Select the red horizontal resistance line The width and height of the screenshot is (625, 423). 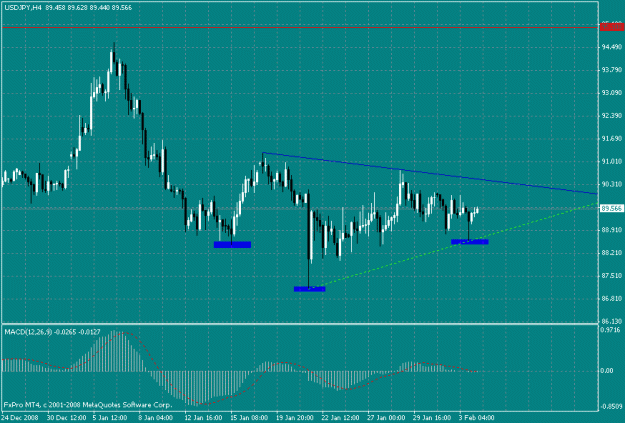click(x=299, y=28)
